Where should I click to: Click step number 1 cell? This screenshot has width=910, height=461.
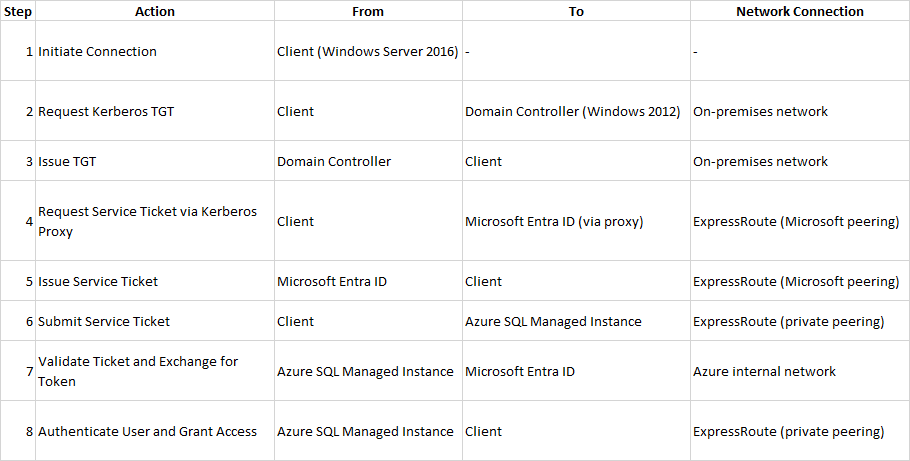[x=17, y=51]
